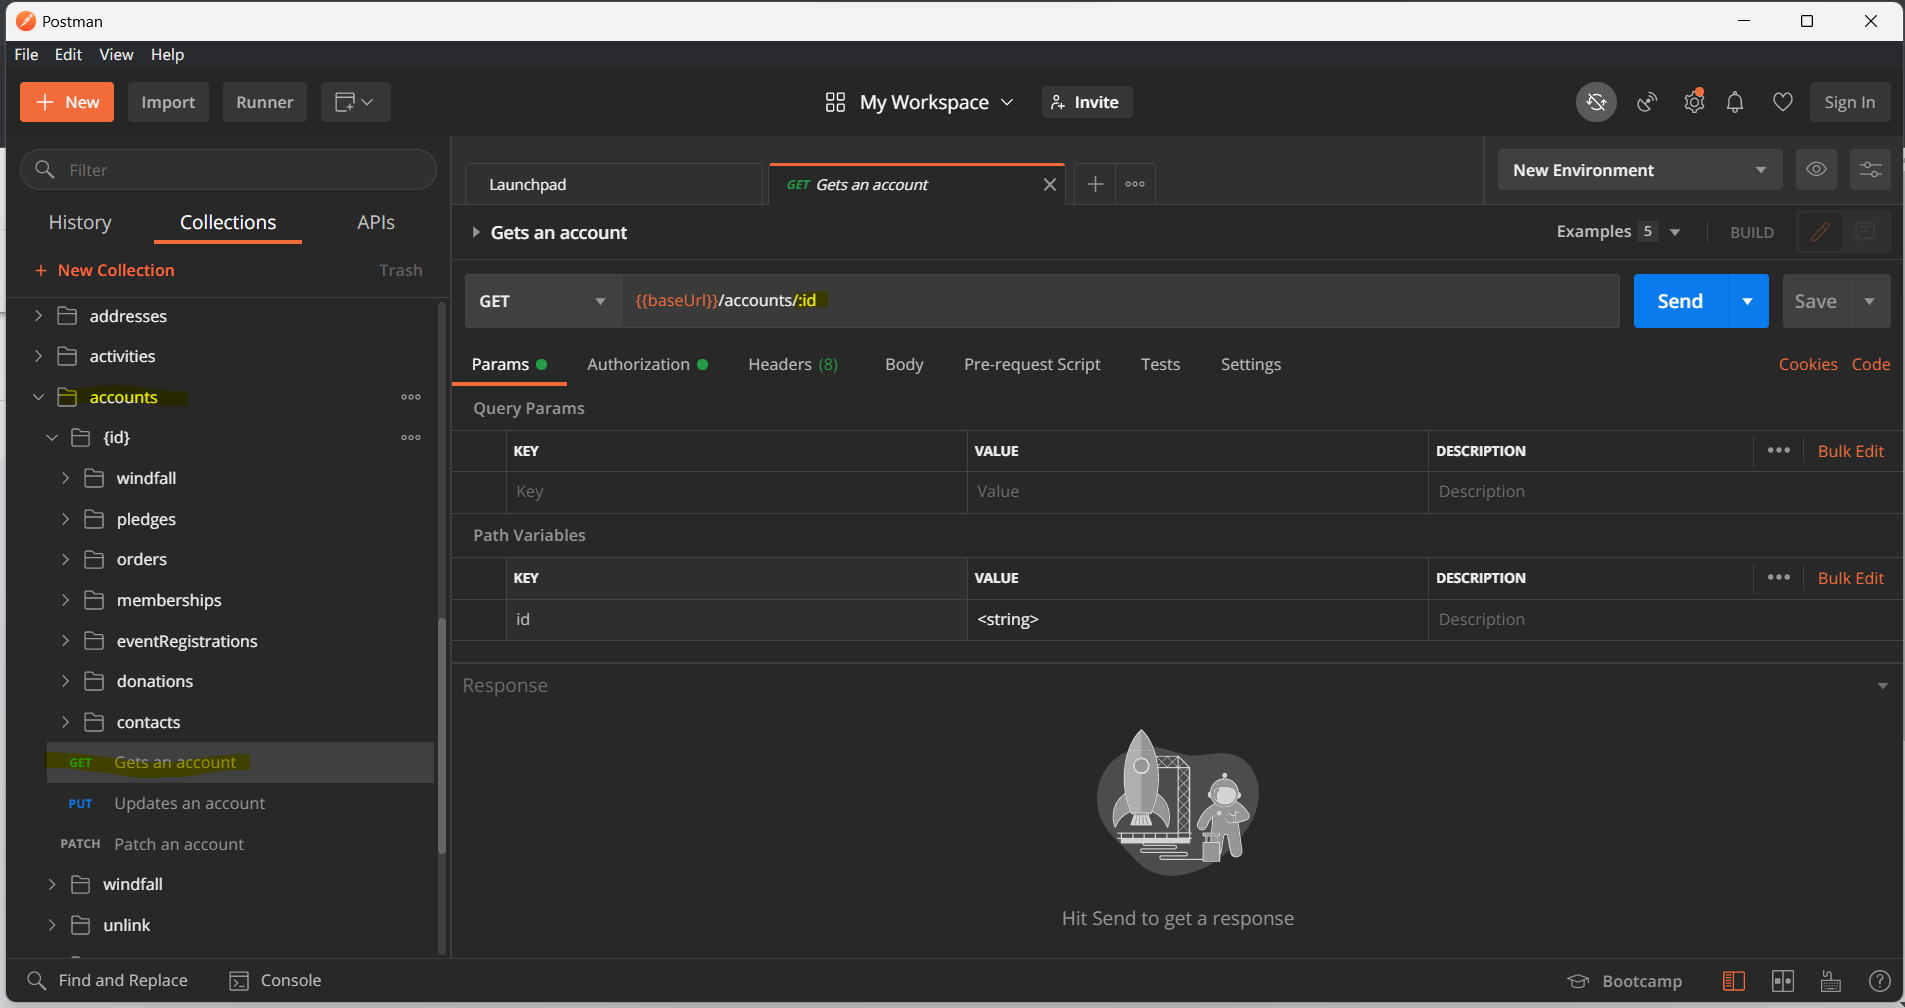Open the comments icon beside pencil
The height and width of the screenshot is (1008, 1905).
[1865, 232]
